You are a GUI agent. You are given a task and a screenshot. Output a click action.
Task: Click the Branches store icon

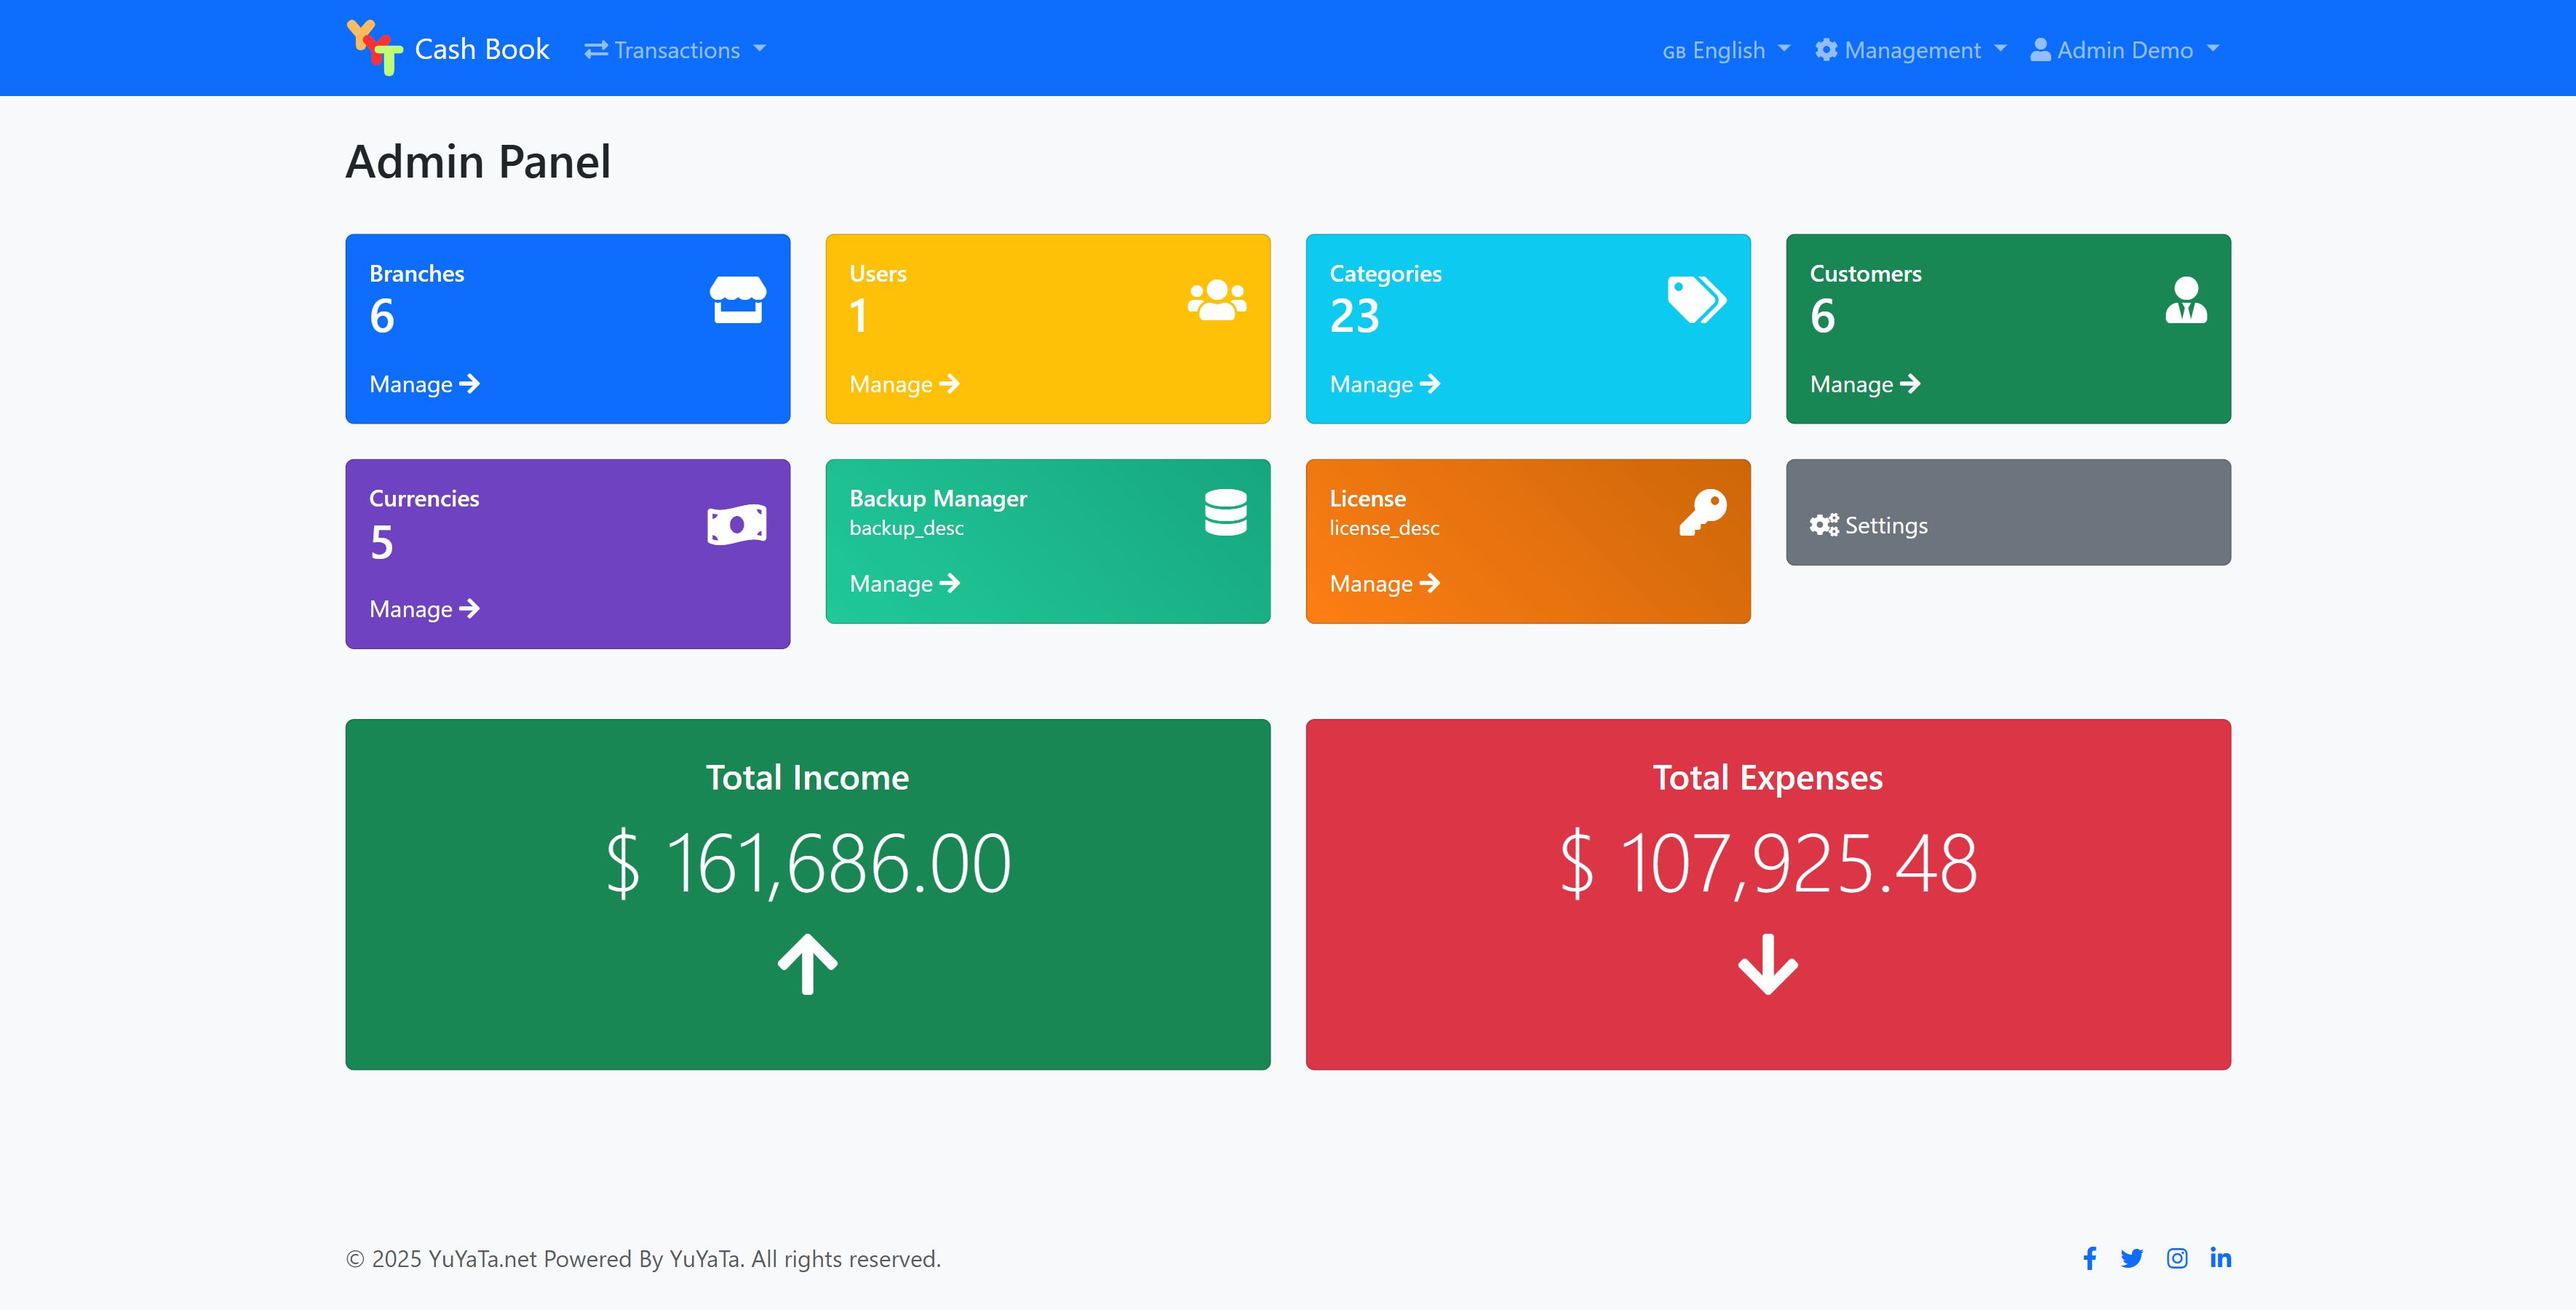coord(738,300)
